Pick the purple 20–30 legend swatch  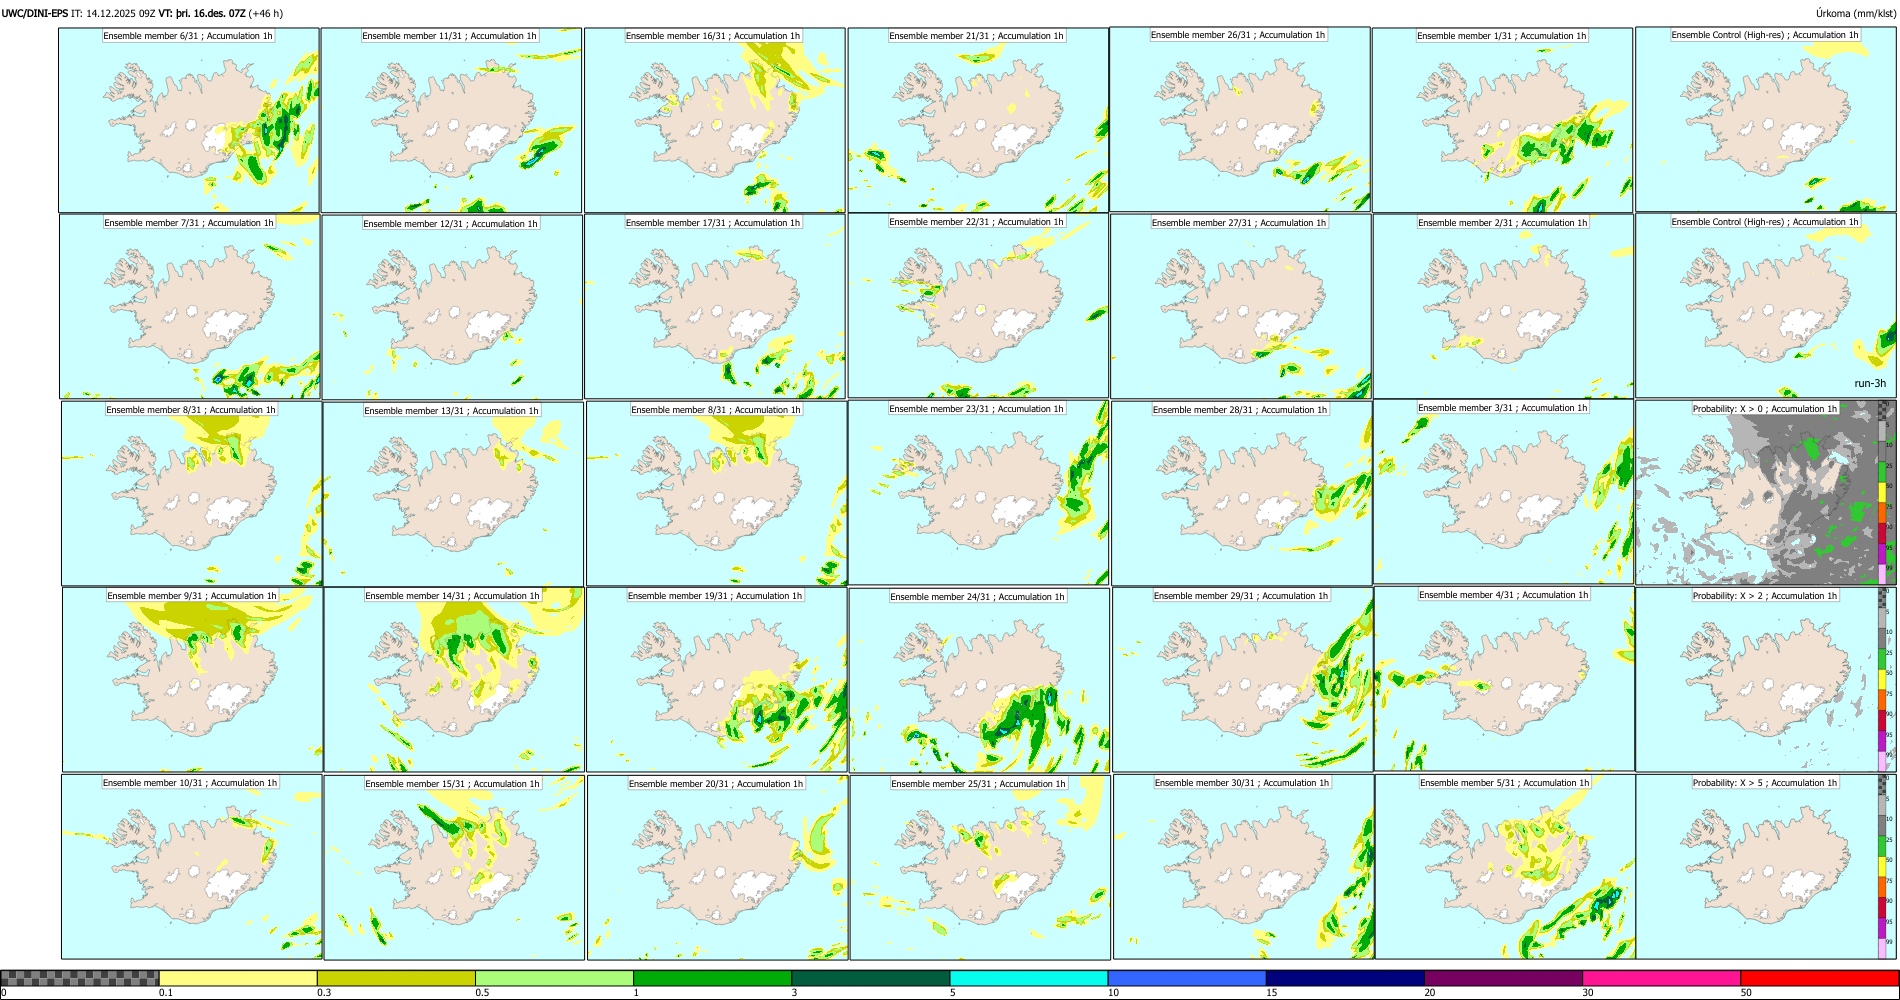(x=1503, y=978)
